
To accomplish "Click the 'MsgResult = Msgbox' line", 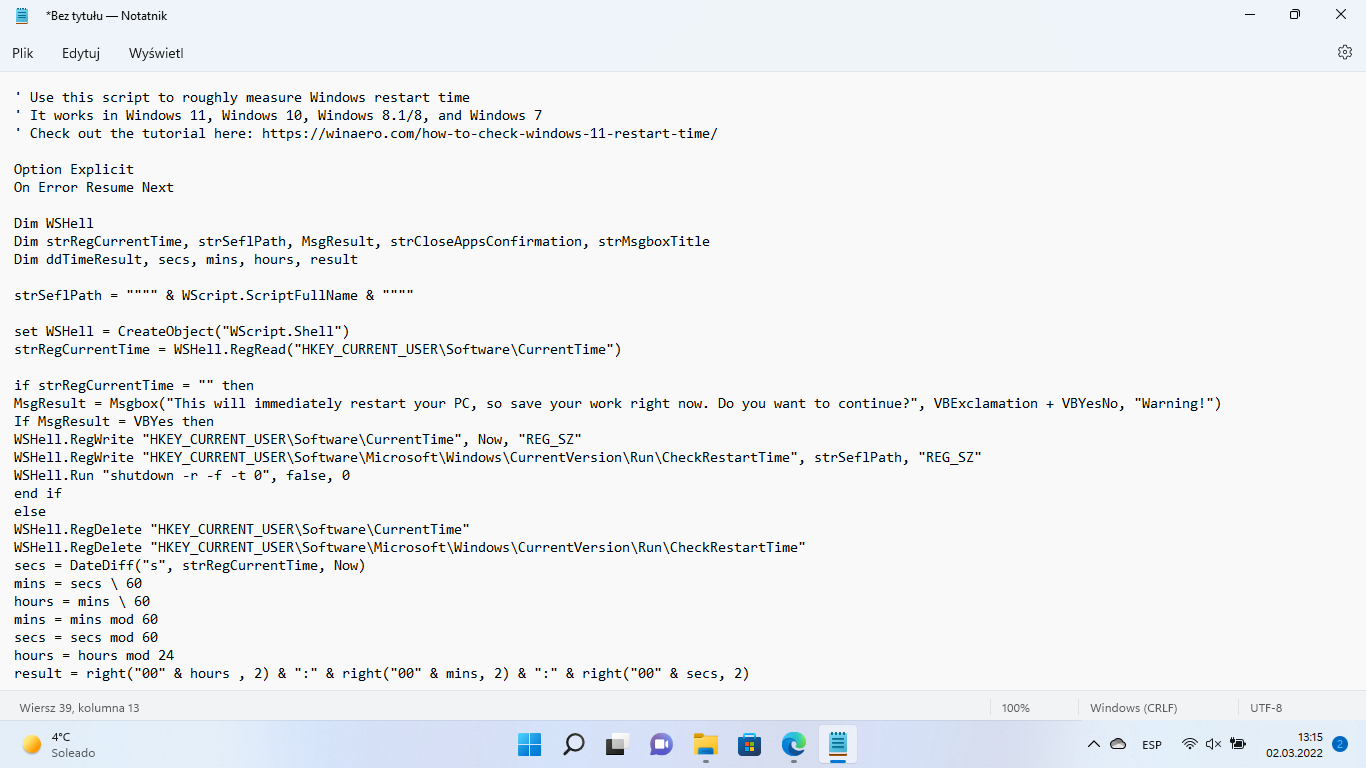I will [x=618, y=403].
